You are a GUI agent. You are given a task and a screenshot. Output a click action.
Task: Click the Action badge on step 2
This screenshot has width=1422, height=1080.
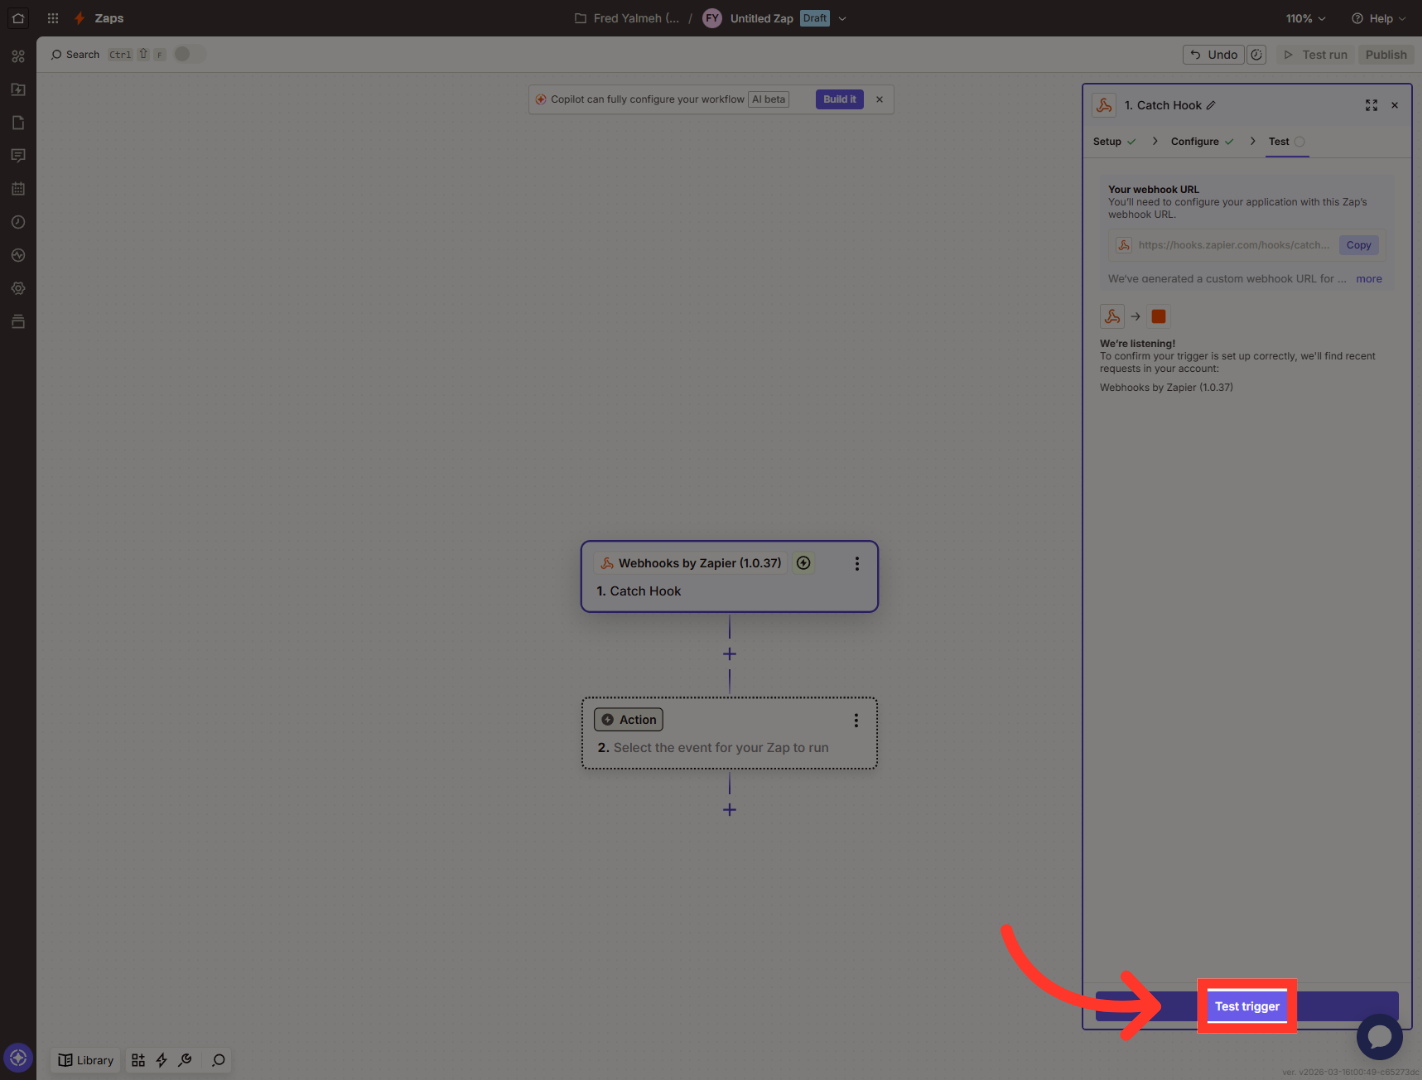[629, 720]
